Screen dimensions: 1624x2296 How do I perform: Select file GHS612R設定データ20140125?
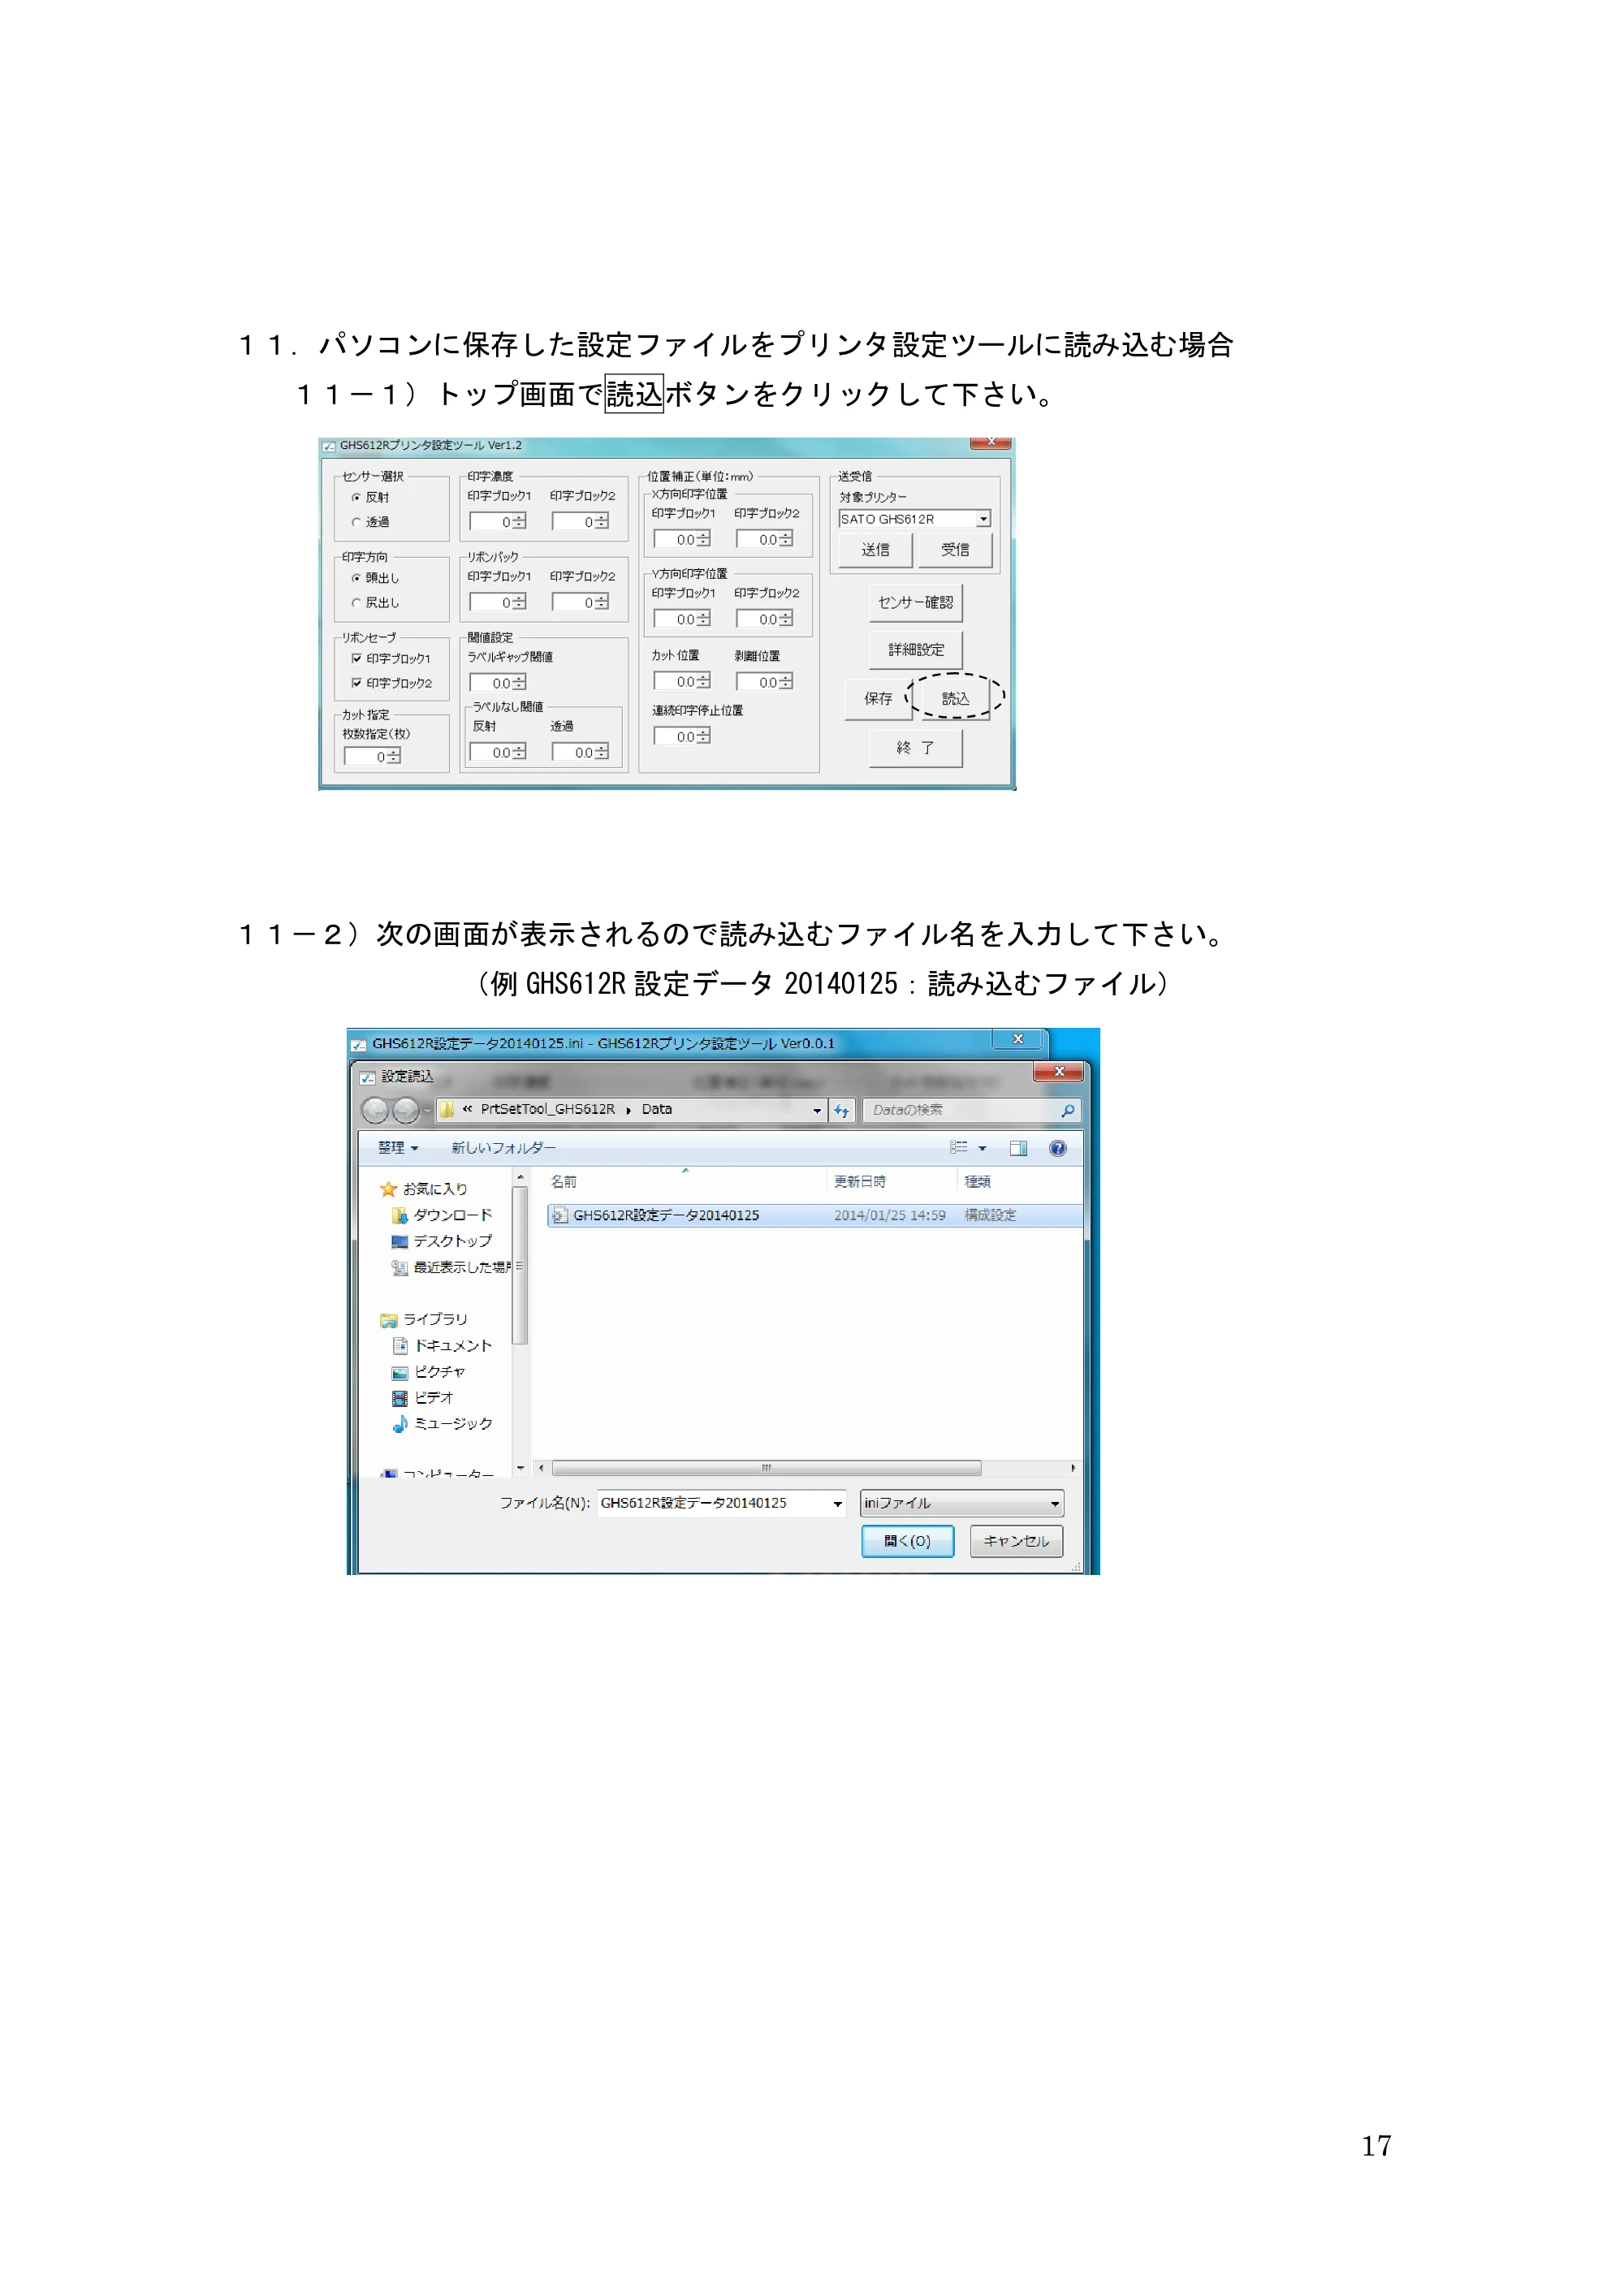[814, 1215]
